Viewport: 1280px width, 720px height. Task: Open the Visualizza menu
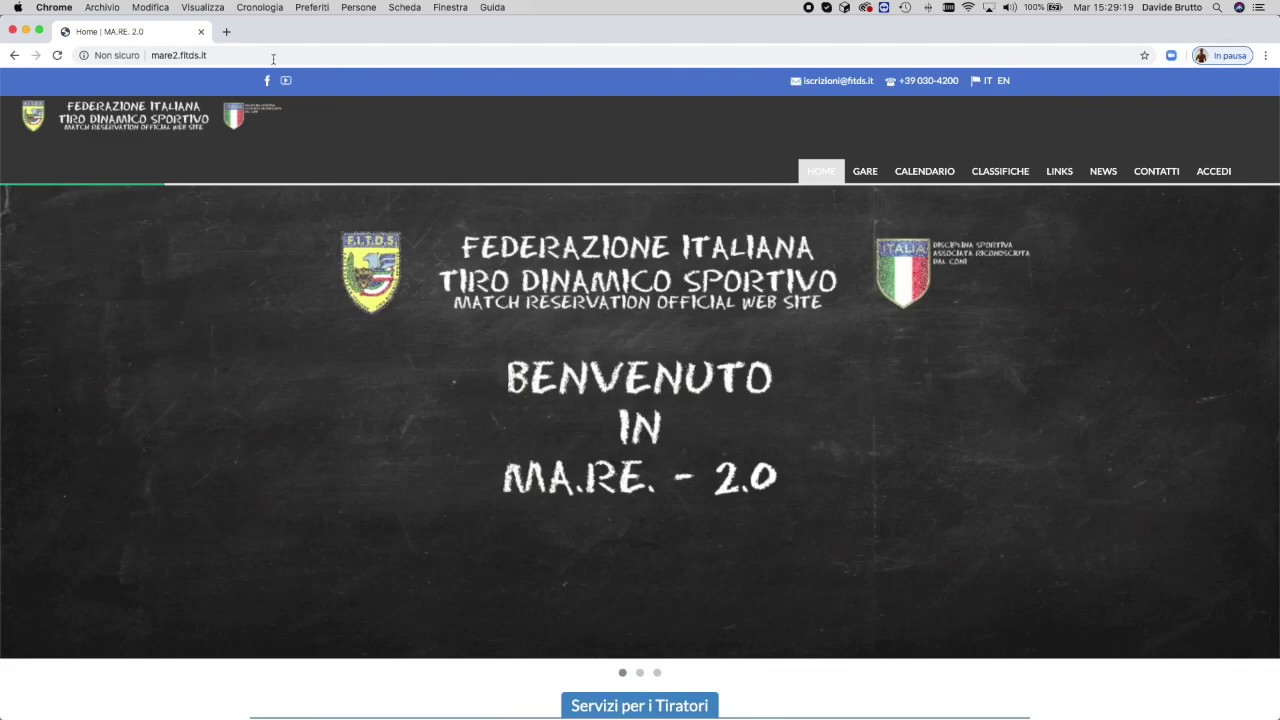[x=202, y=7]
